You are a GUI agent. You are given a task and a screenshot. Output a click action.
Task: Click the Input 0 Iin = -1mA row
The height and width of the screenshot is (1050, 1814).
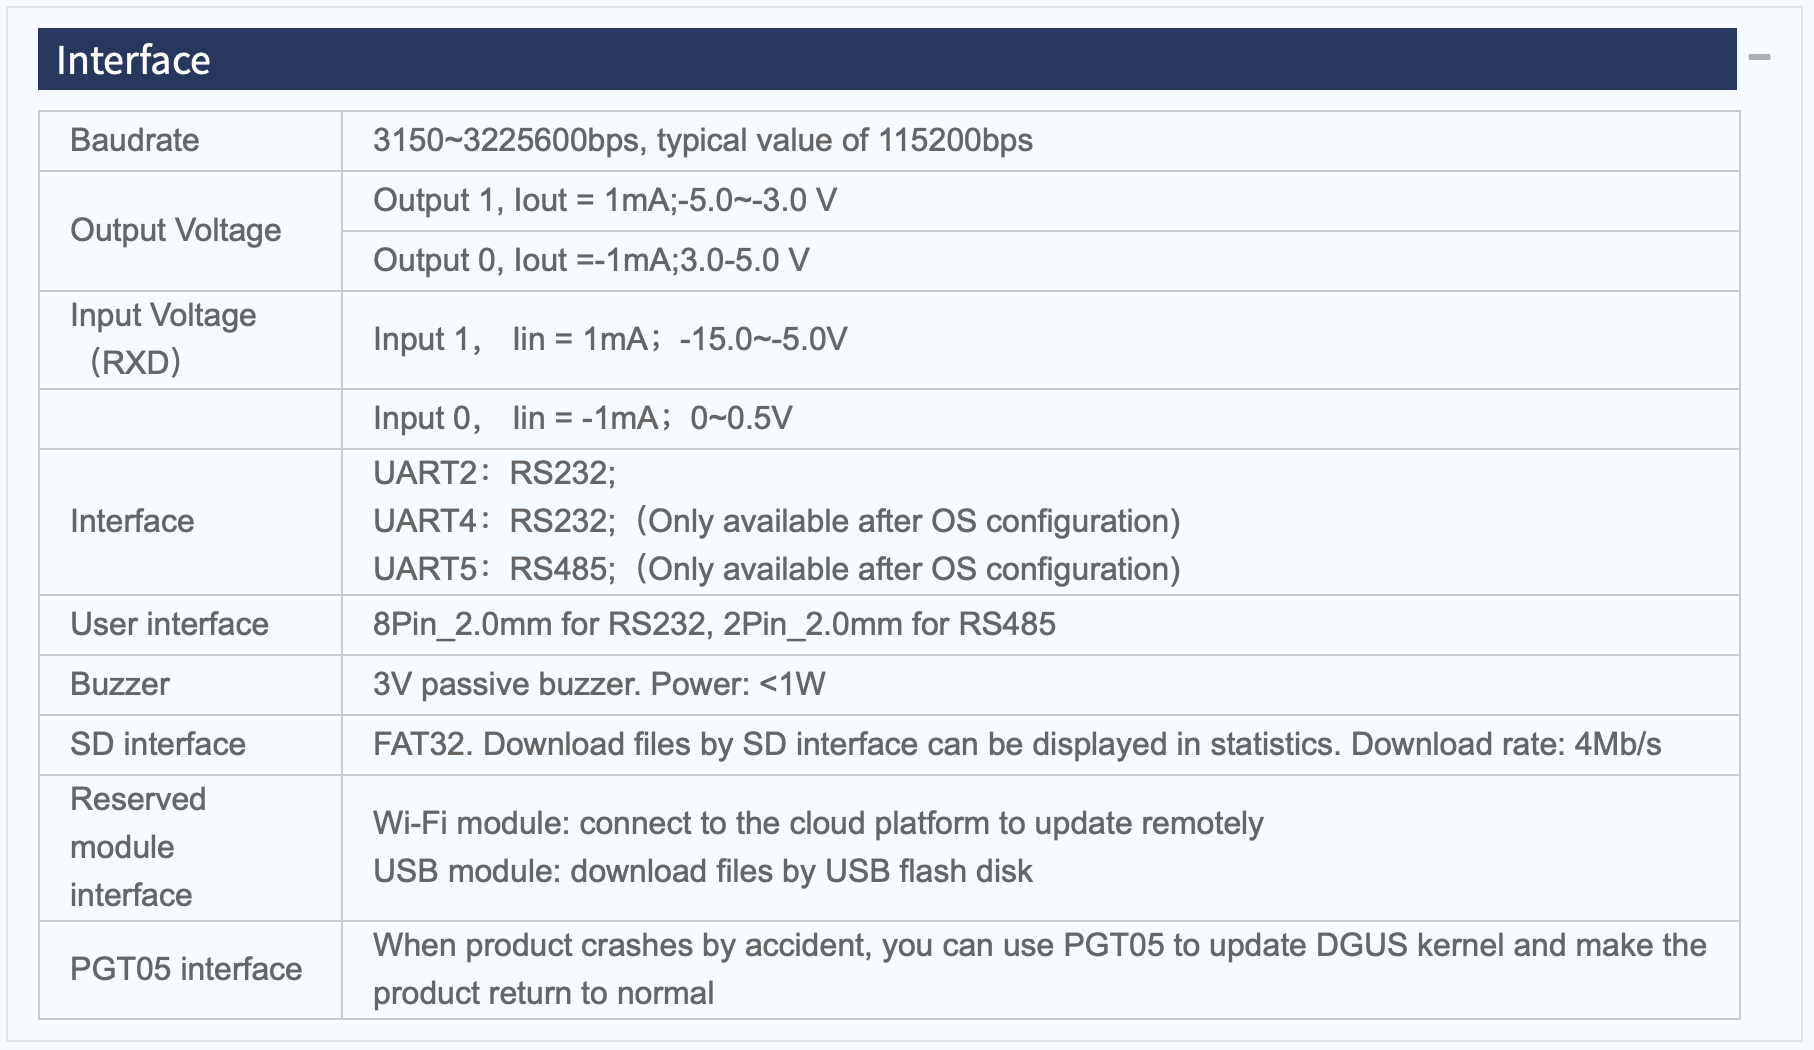pos(1040,419)
